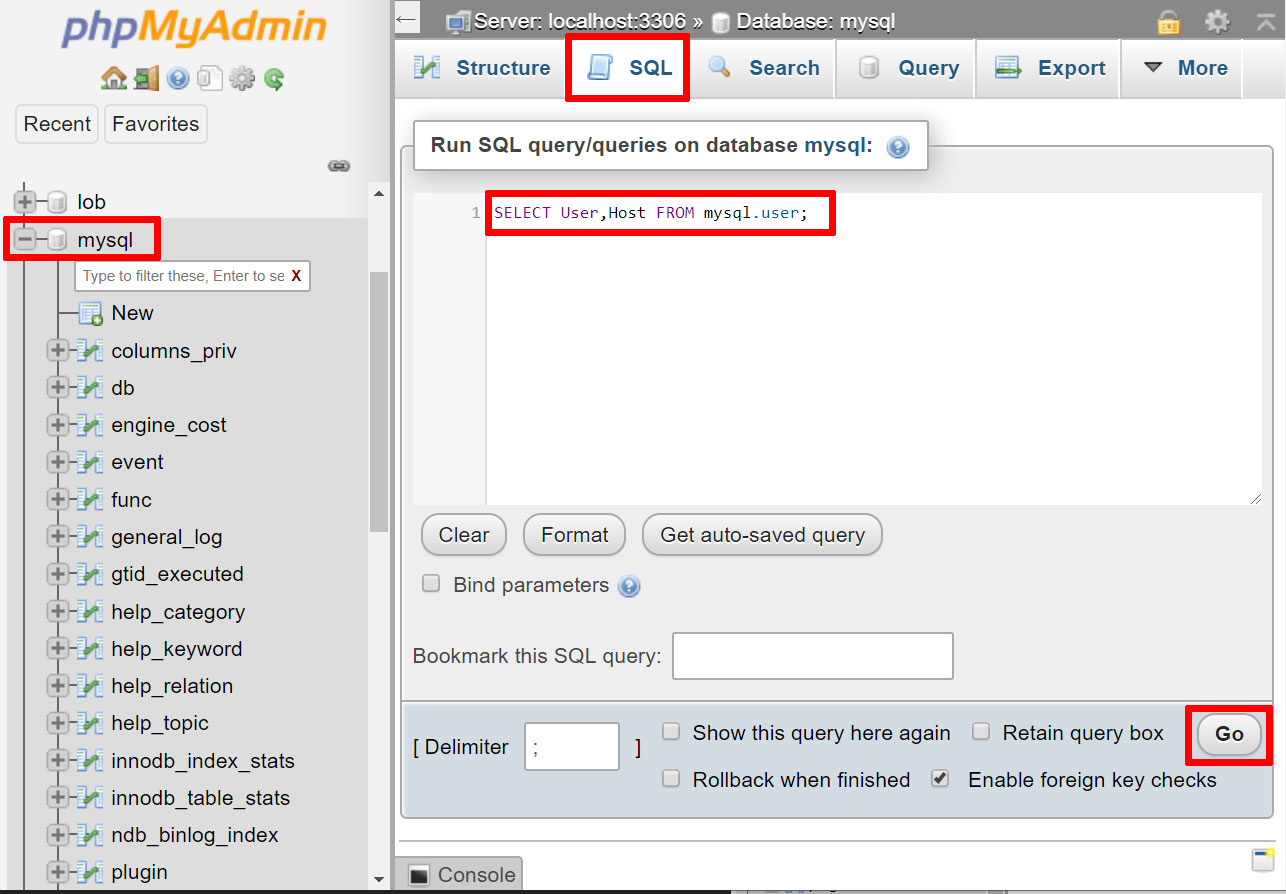Image resolution: width=1286 pixels, height=894 pixels.
Task: Switch to the Structure tab
Action: coord(482,68)
